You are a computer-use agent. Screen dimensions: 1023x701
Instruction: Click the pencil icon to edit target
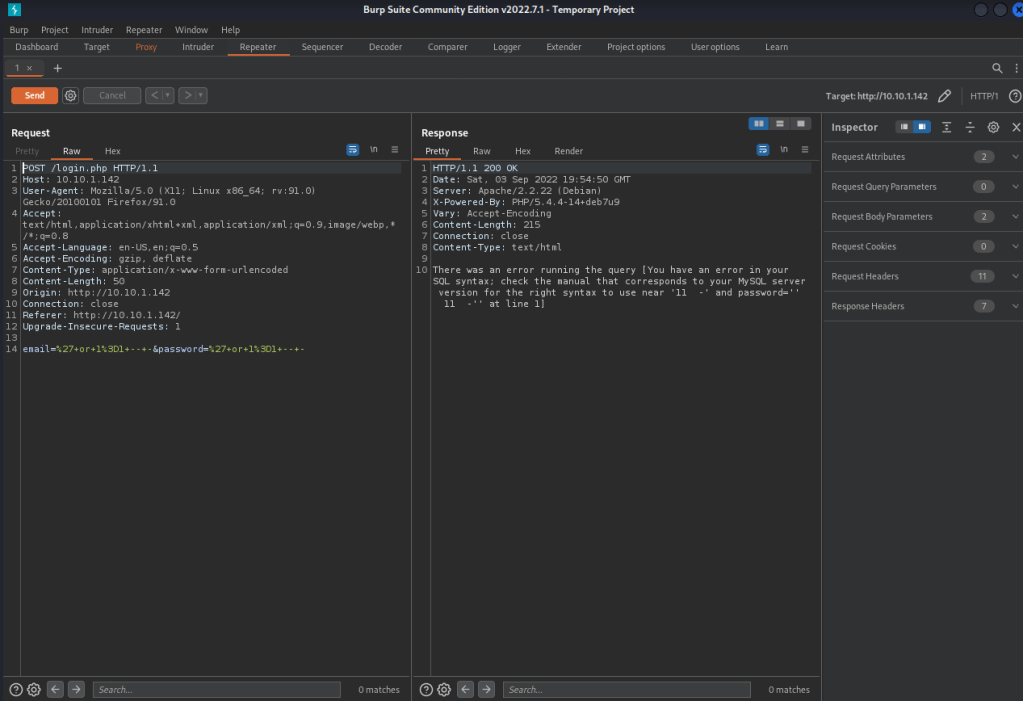[944, 96]
